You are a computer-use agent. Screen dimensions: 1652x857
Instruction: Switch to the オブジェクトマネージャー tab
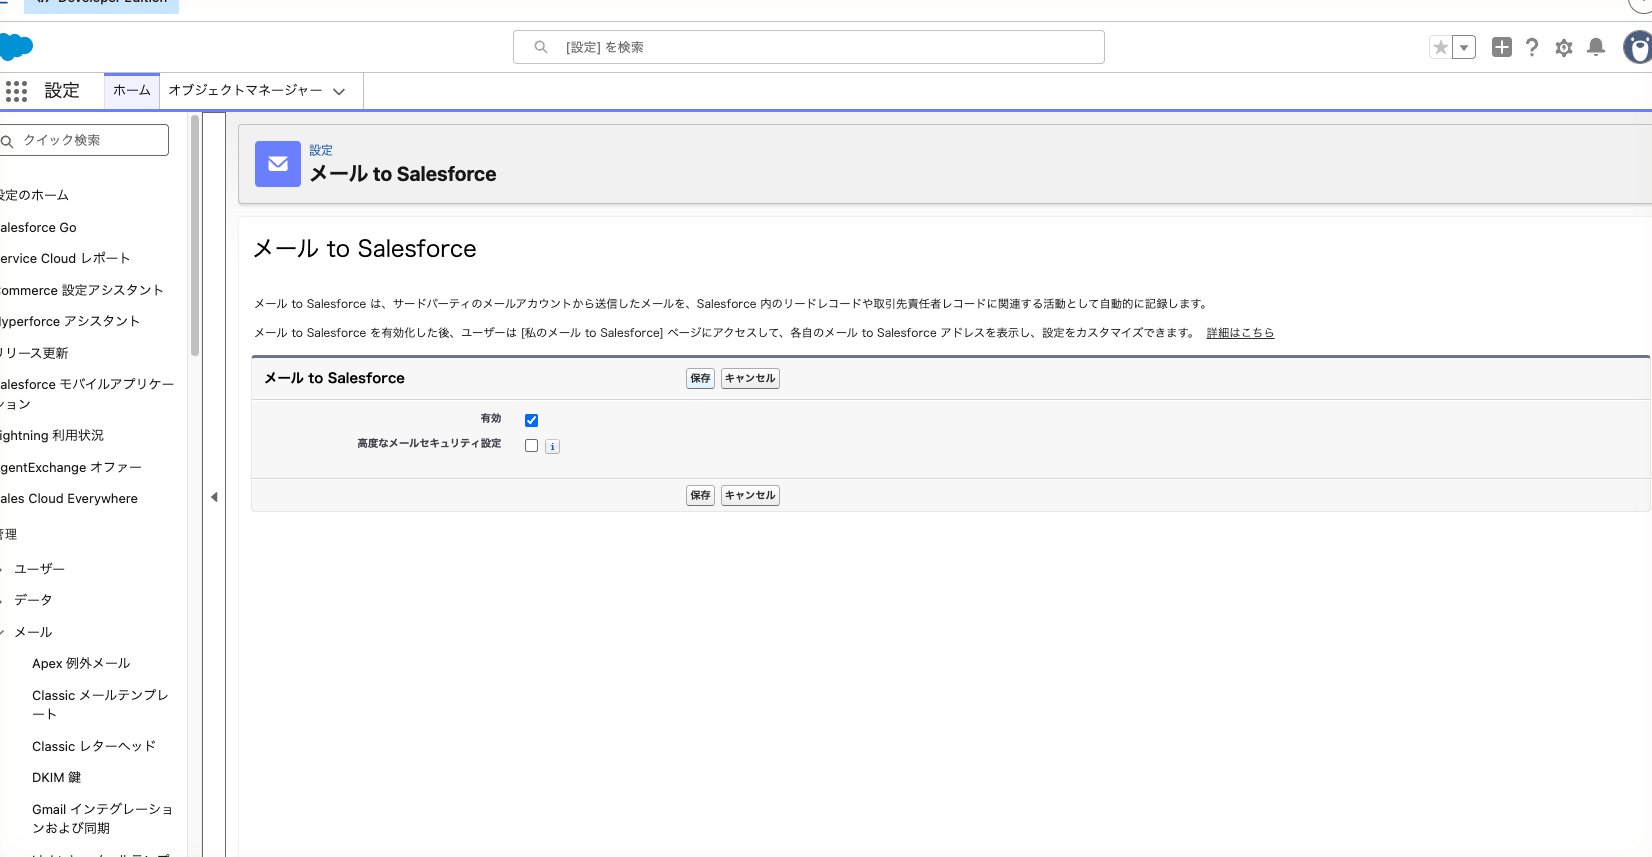245,90
